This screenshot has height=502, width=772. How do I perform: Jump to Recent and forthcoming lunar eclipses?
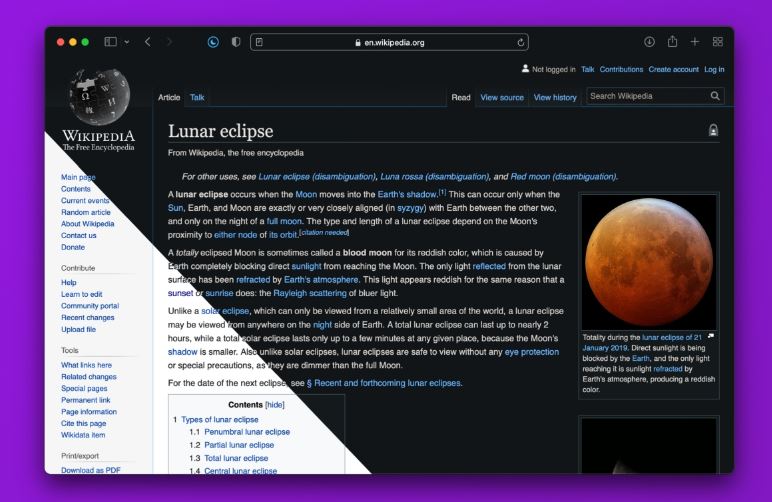pyautogui.click(x=384, y=383)
